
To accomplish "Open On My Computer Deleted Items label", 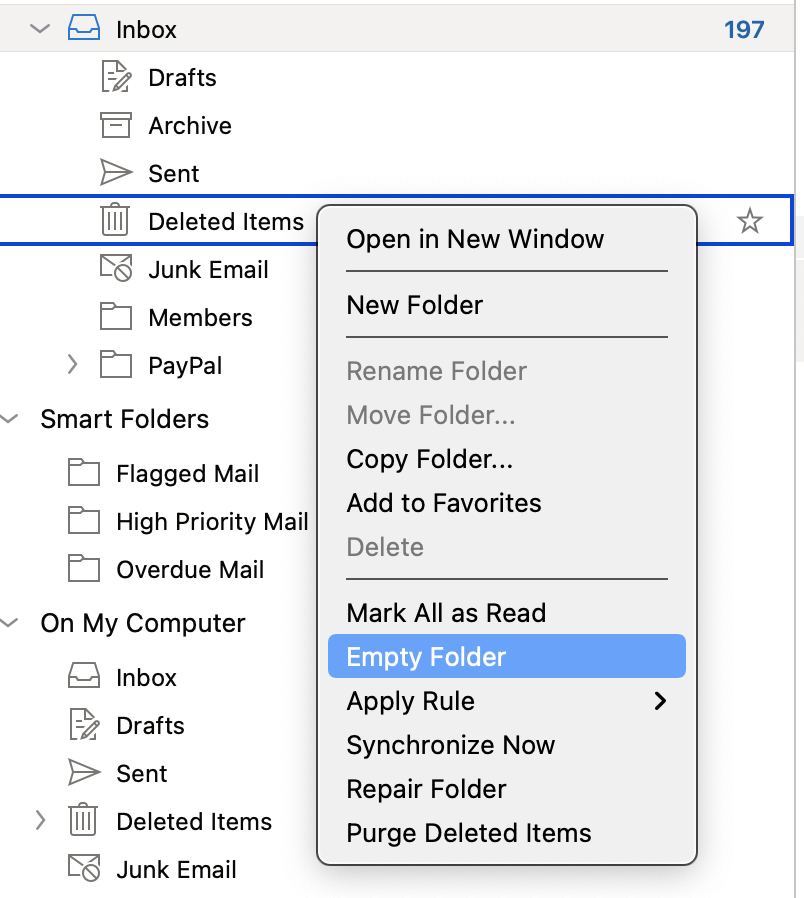I will tap(194, 822).
